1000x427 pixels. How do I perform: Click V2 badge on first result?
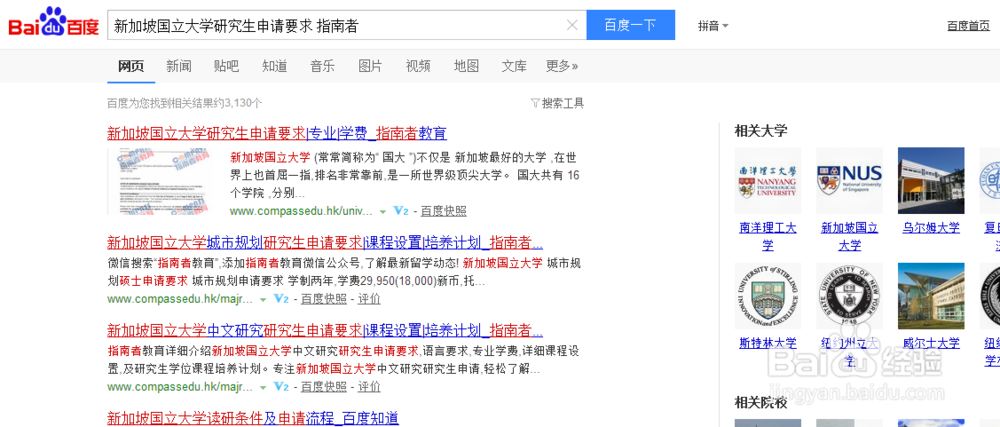401,211
